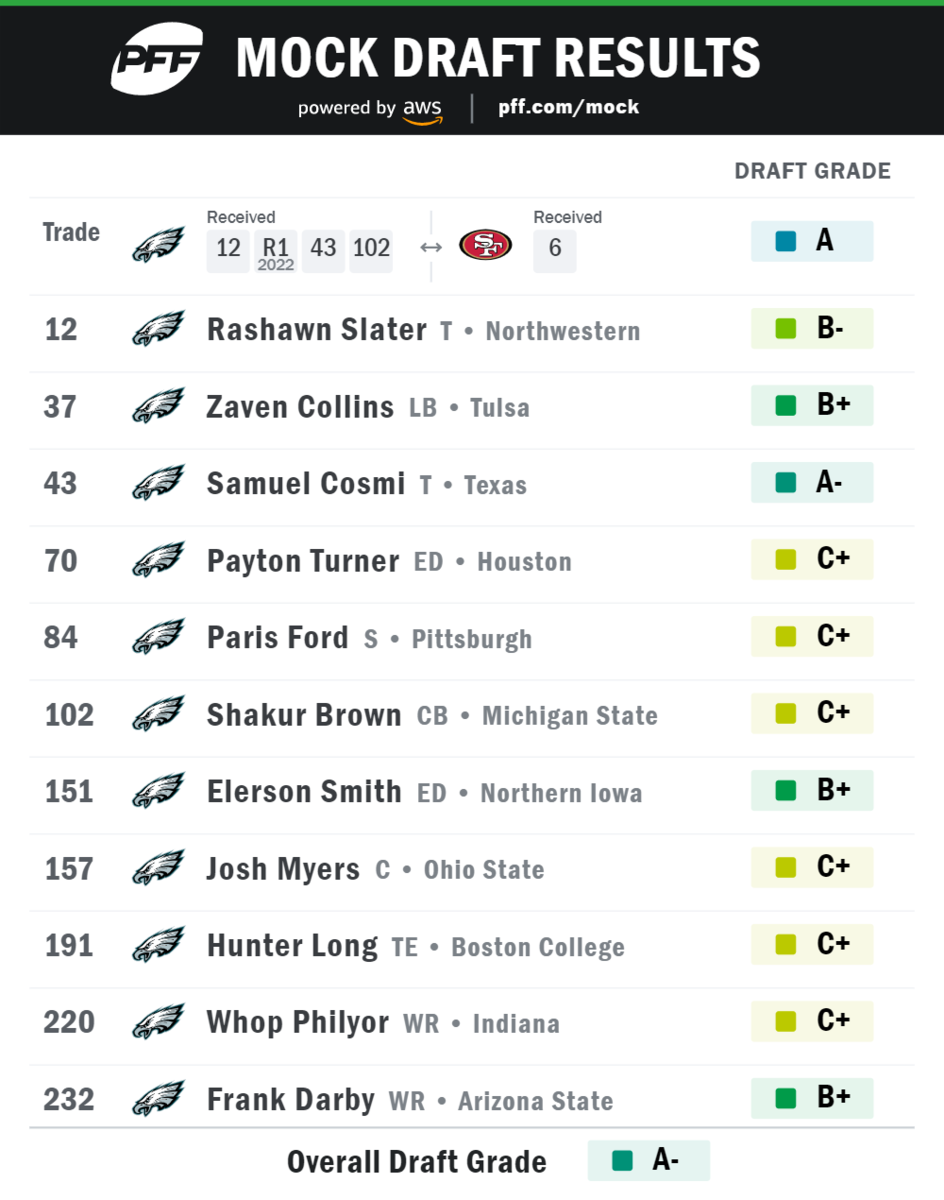This screenshot has height=1200, width=944.
Task: Open the pff.com/mock link
Action: coord(568,107)
